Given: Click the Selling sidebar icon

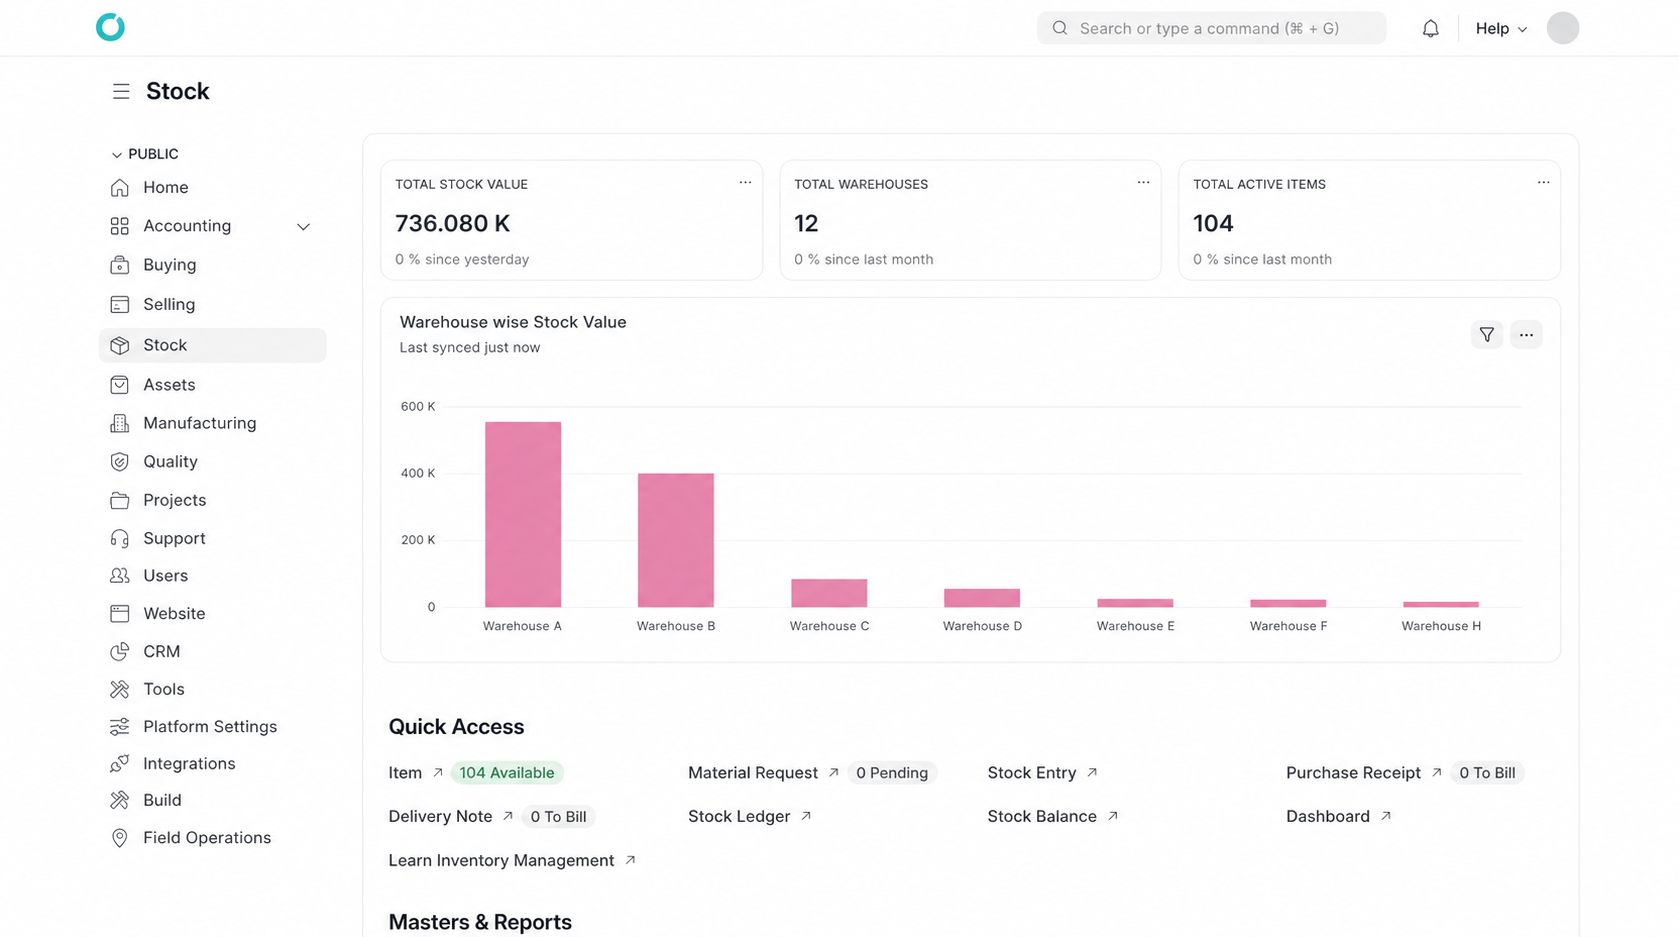Looking at the screenshot, I should pos(120,304).
